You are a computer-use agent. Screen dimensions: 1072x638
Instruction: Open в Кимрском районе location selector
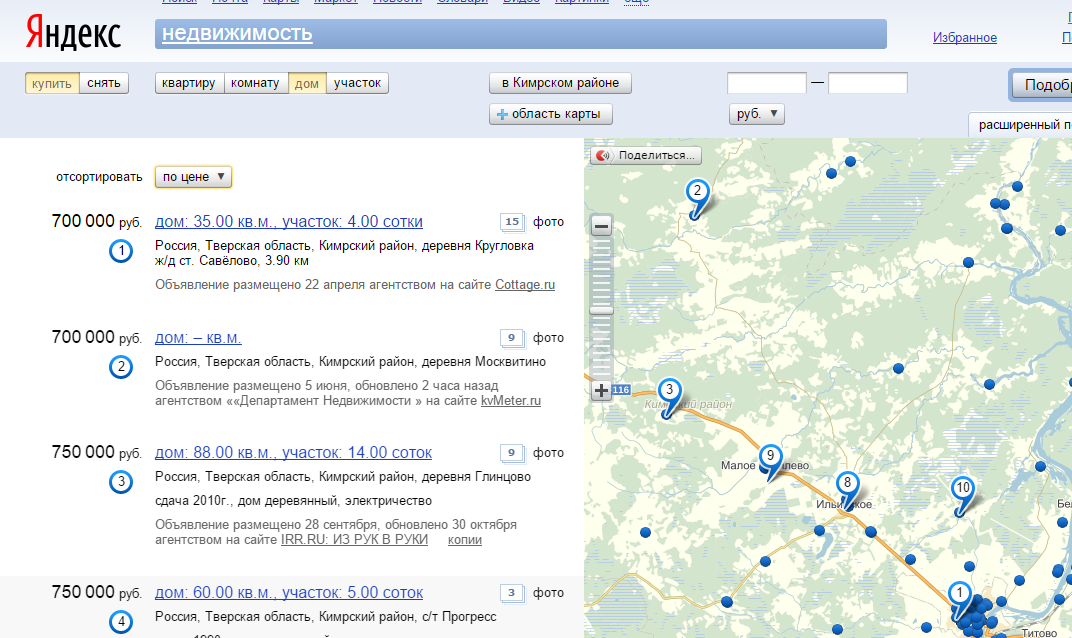pos(560,83)
